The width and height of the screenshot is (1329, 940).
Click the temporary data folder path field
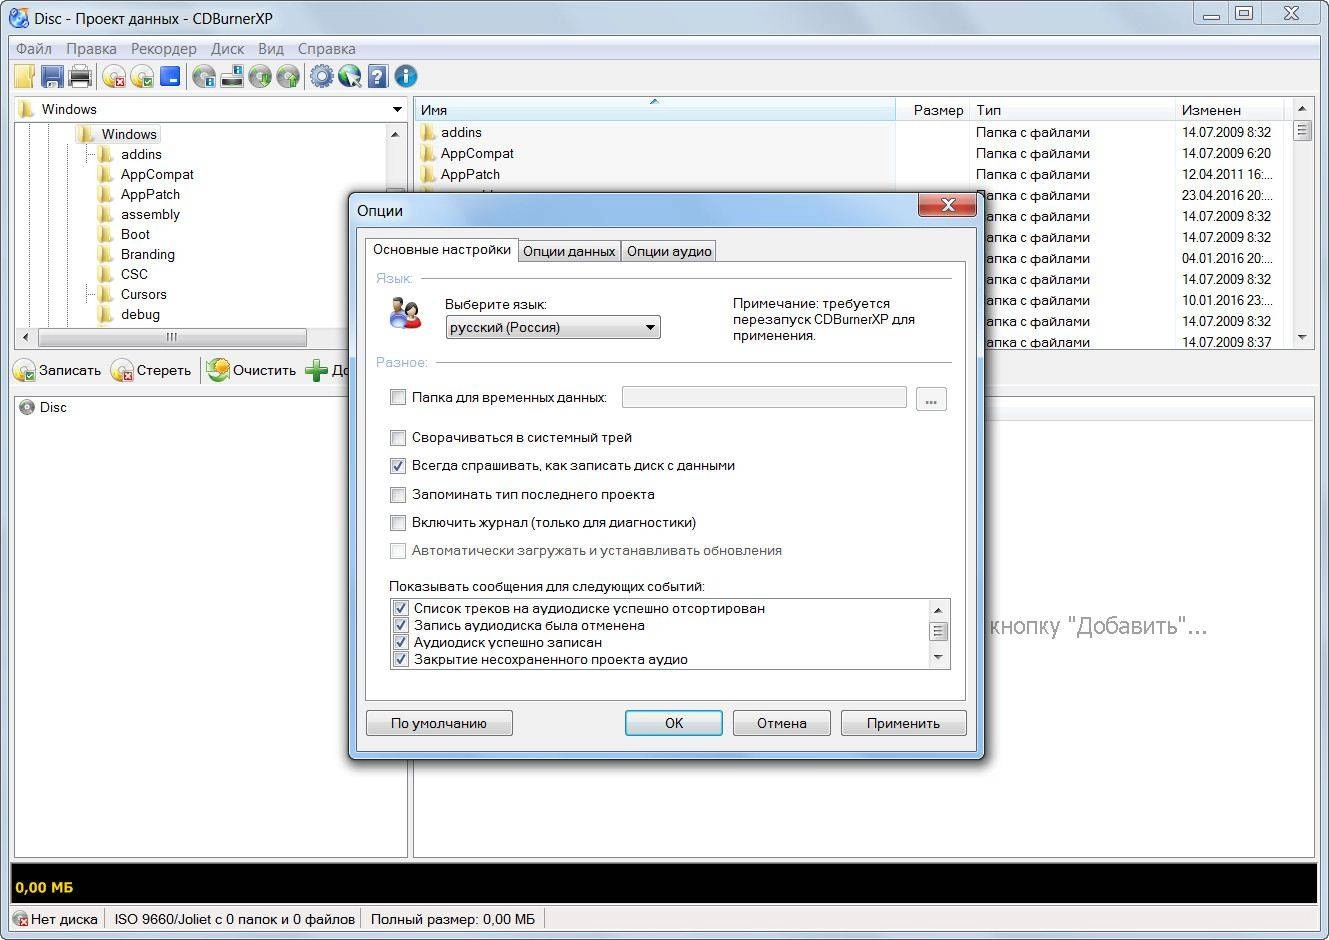764,397
